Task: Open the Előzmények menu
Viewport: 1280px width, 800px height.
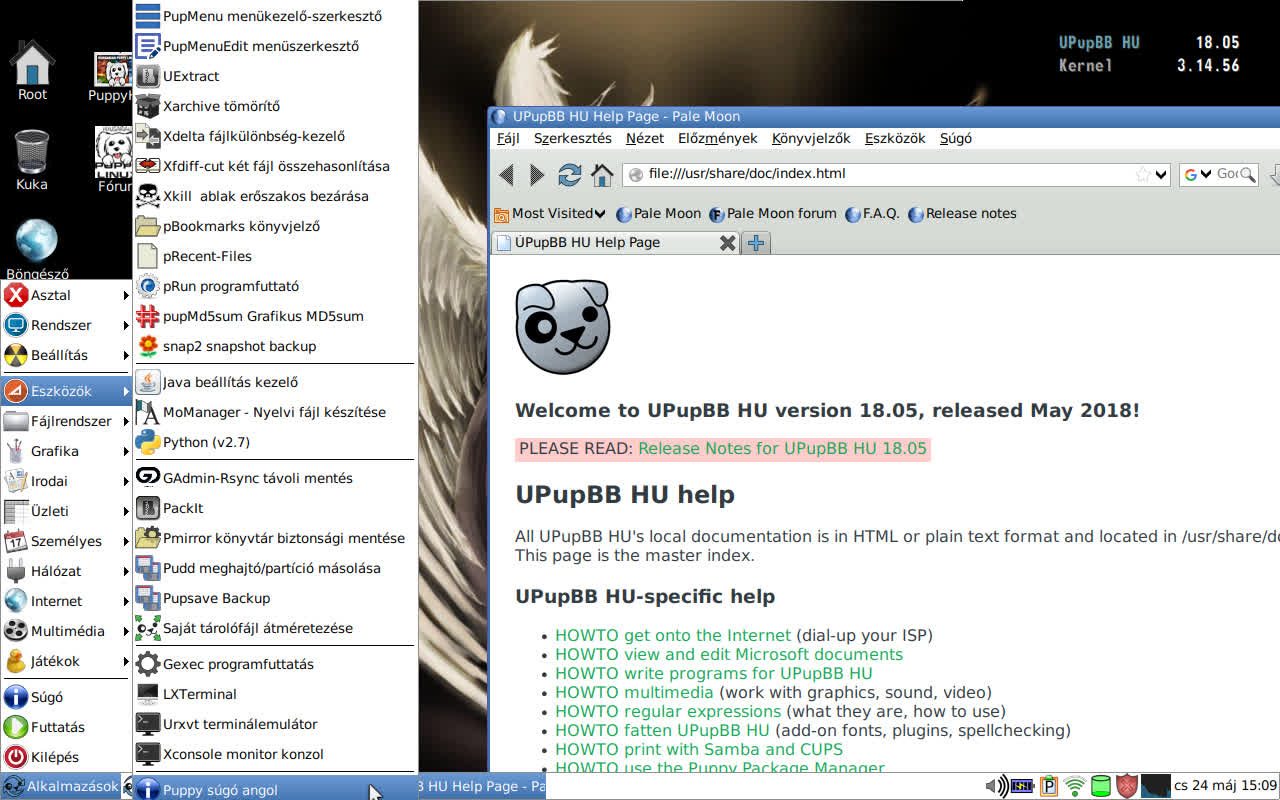Action: pos(718,138)
